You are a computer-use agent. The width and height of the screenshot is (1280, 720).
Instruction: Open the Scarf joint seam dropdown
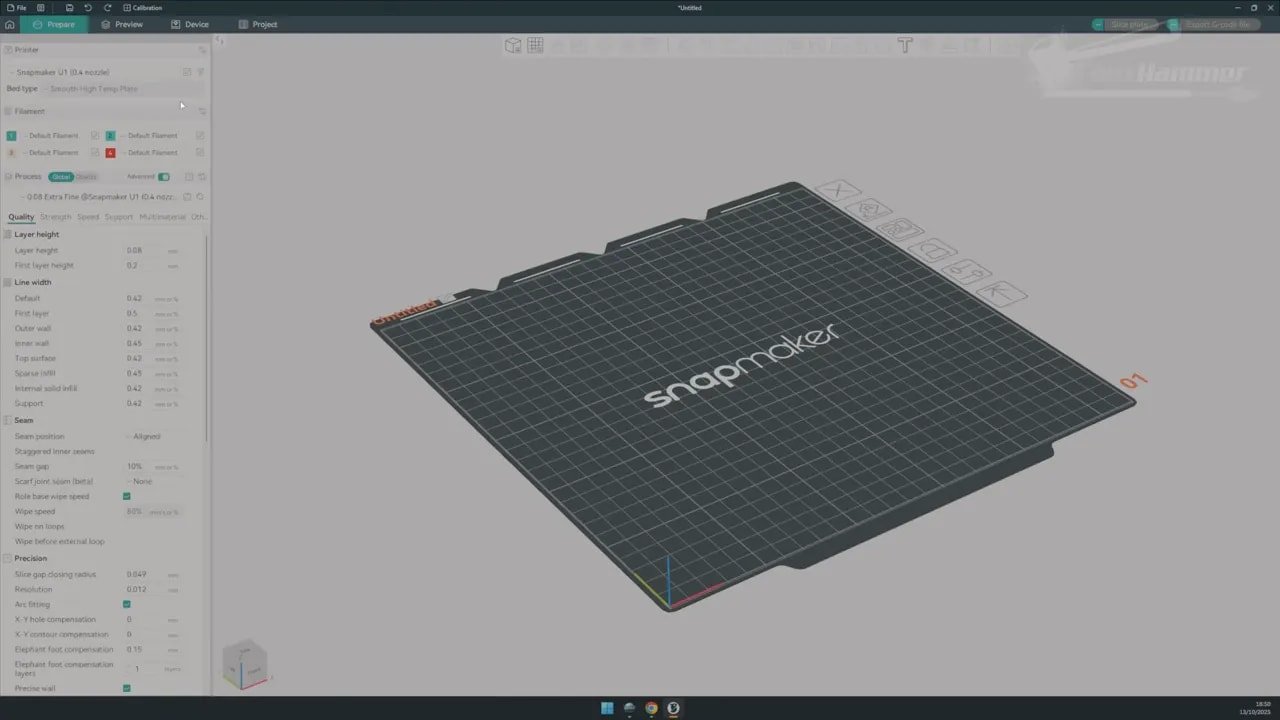click(x=154, y=482)
